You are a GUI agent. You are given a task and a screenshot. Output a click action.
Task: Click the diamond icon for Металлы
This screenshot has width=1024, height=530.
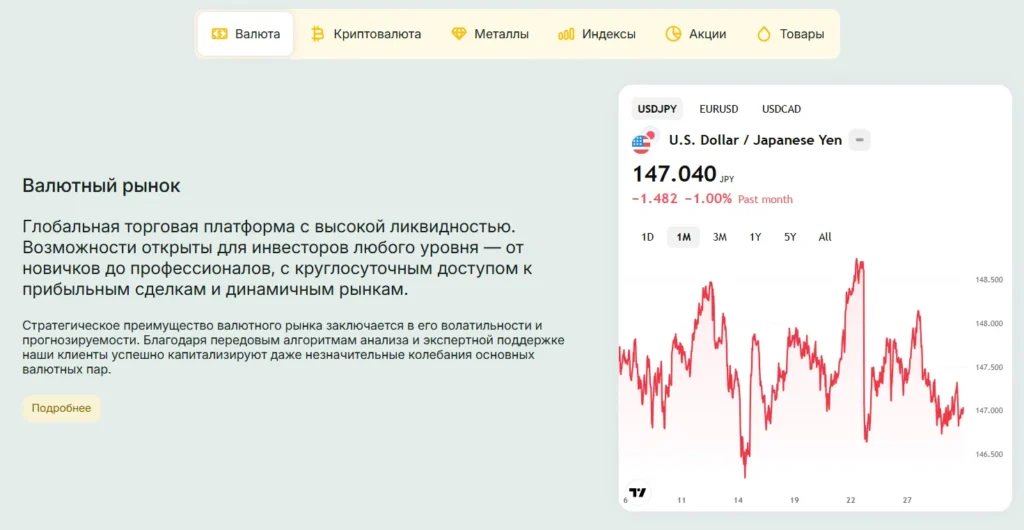[459, 34]
